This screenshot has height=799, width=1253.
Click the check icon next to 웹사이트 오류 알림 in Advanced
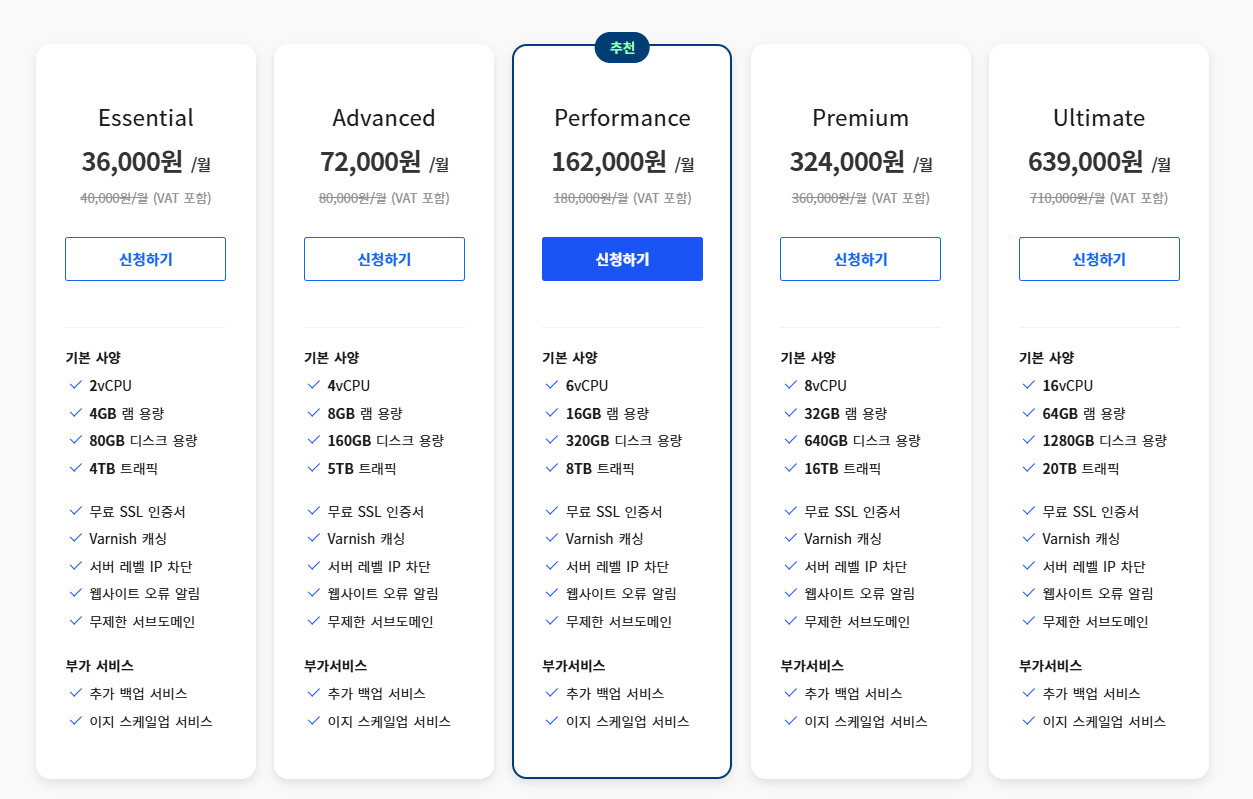coord(314,593)
